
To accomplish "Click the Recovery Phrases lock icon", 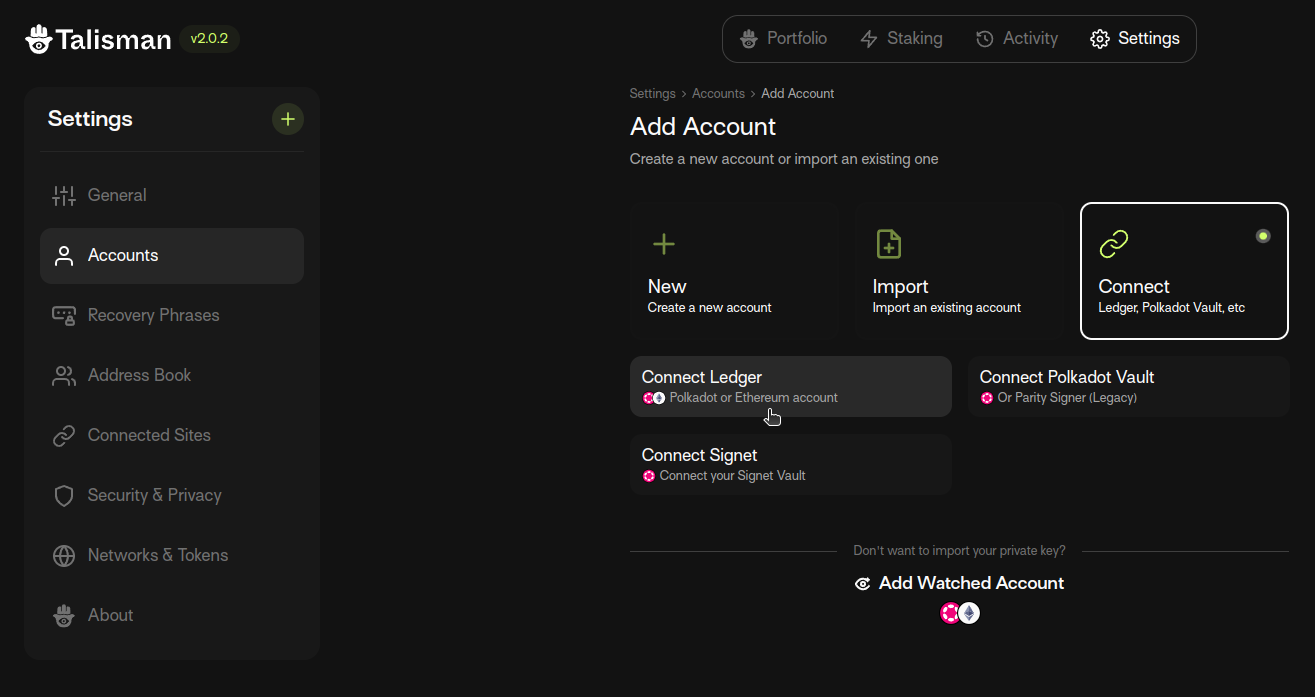I will pos(64,316).
